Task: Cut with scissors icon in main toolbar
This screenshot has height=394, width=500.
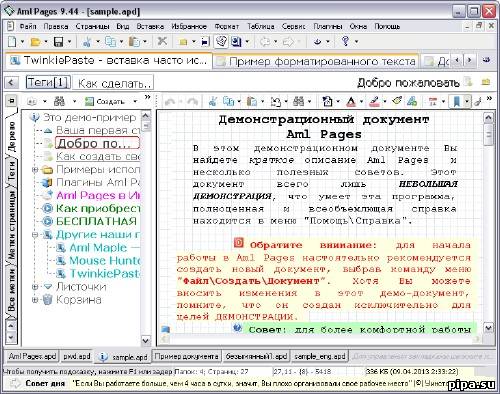Action: coord(87,42)
